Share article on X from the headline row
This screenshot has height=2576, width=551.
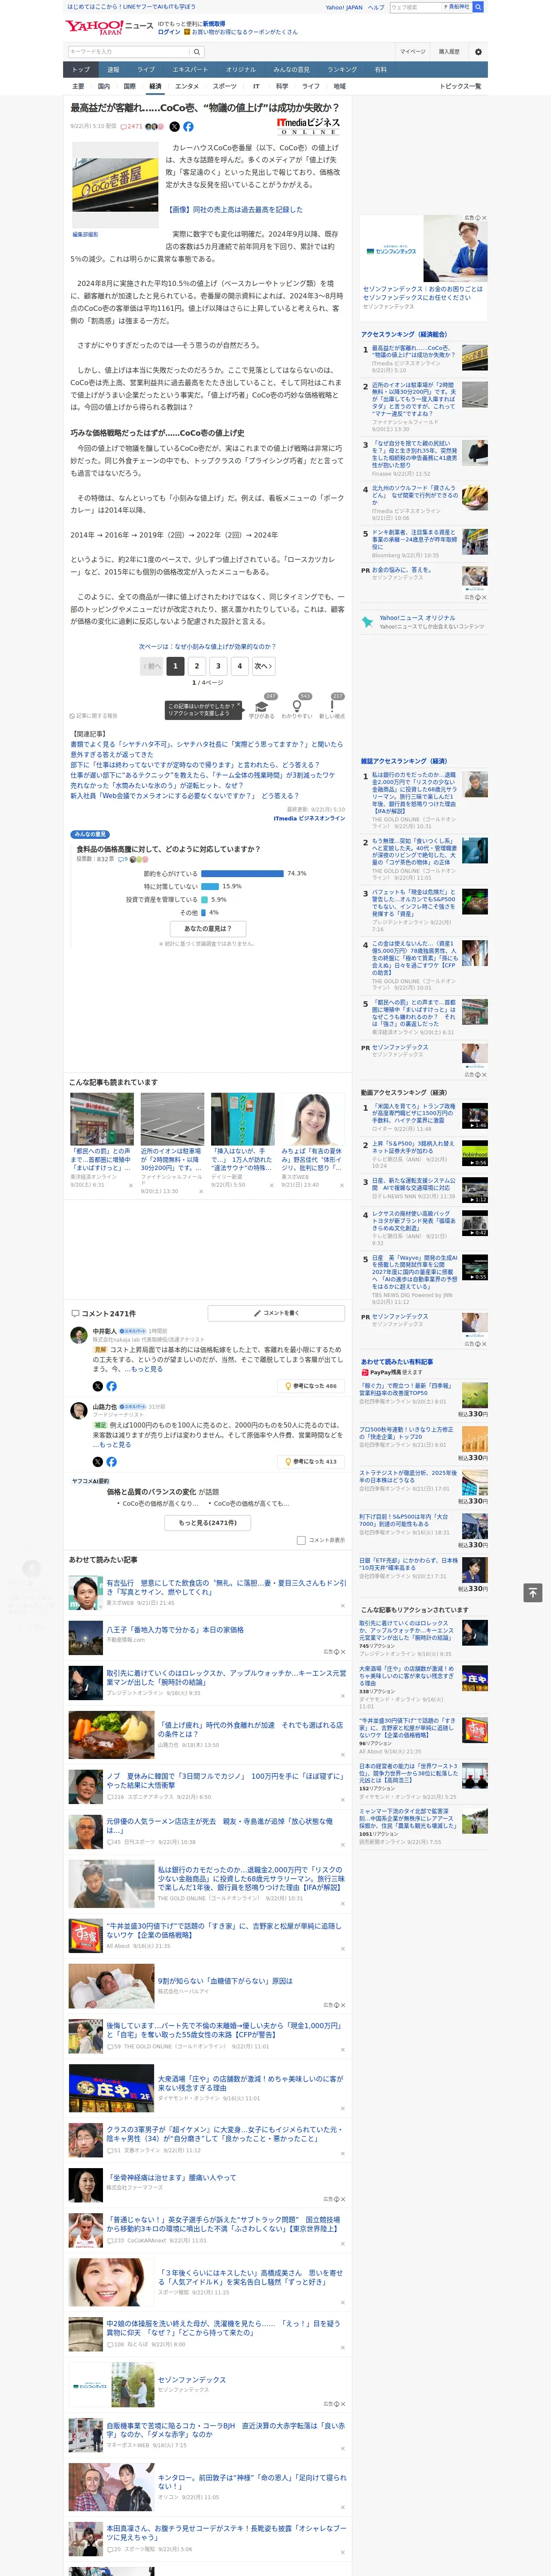(x=175, y=127)
